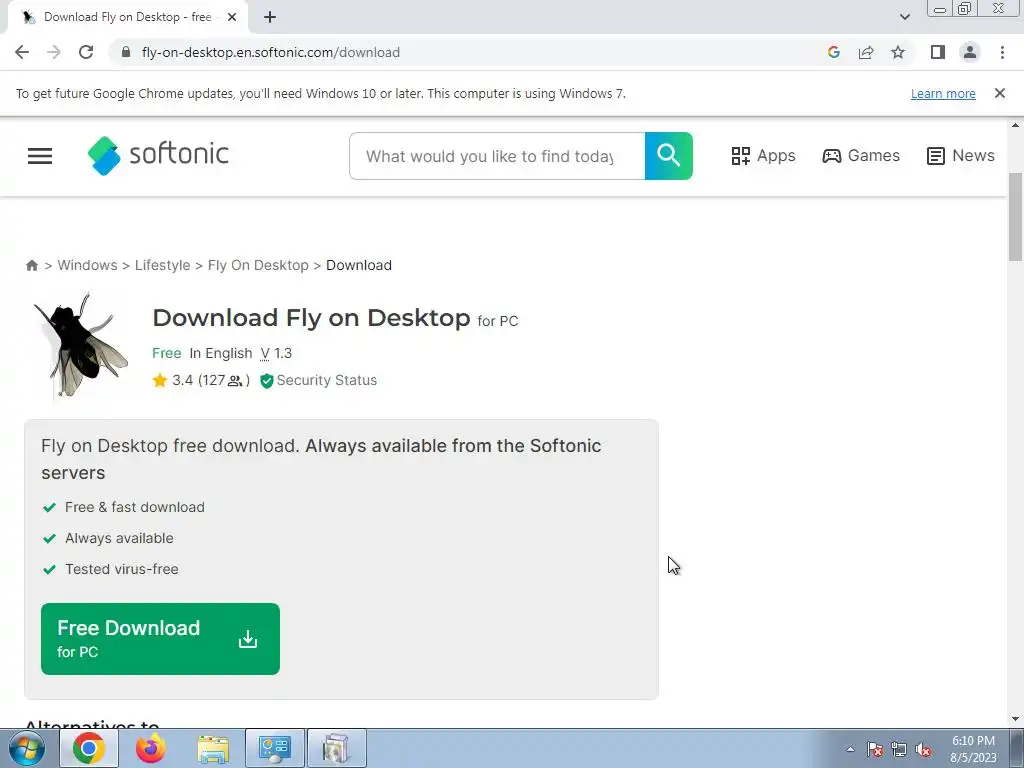Click the home breadcrumb icon
1024x768 pixels.
(31, 265)
